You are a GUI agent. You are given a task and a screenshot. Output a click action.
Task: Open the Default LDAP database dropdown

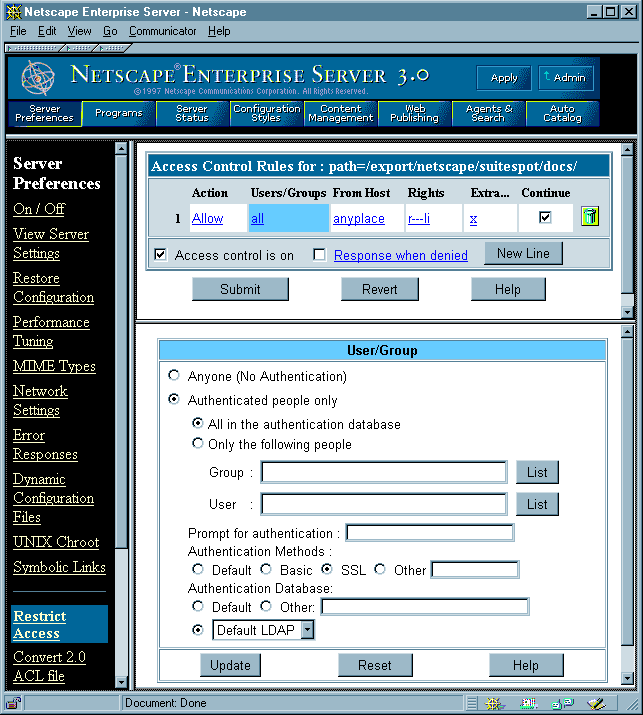pyautogui.click(x=308, y=630)
